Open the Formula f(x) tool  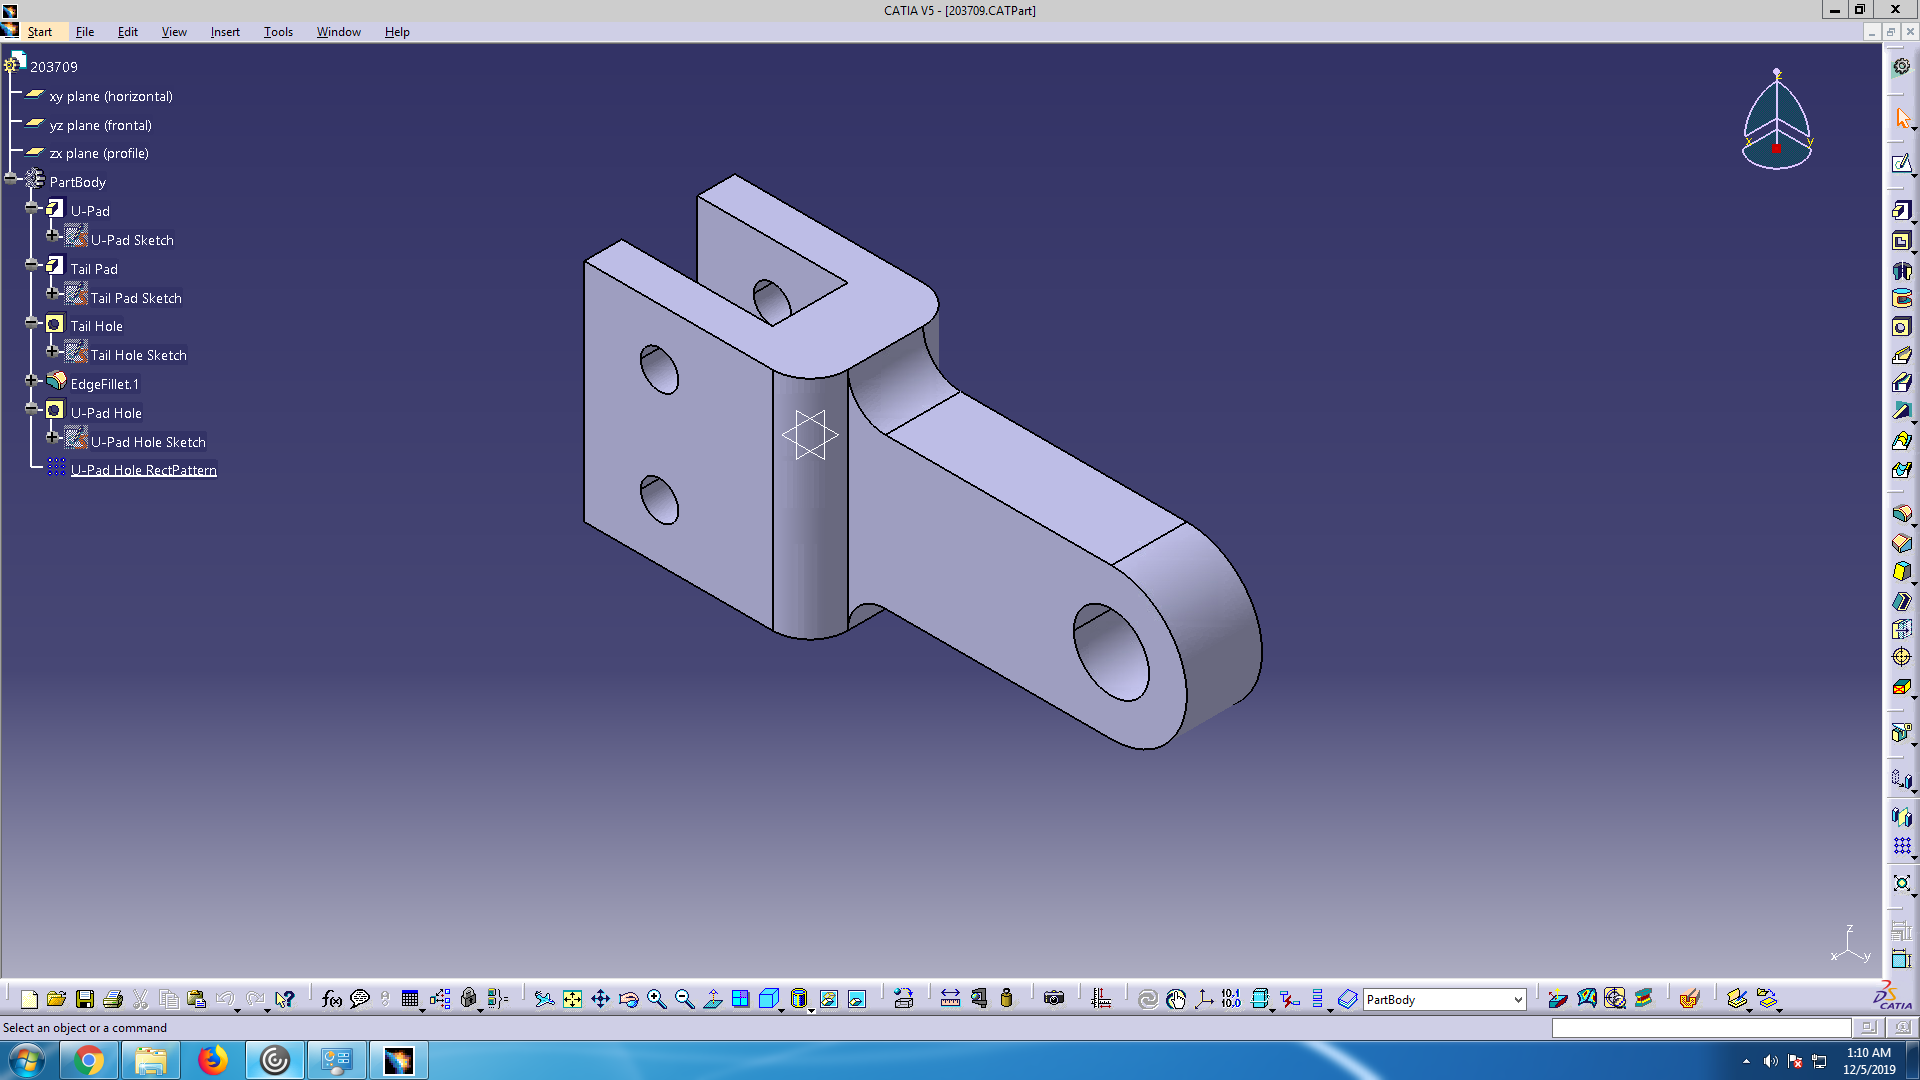coord(332,999)
